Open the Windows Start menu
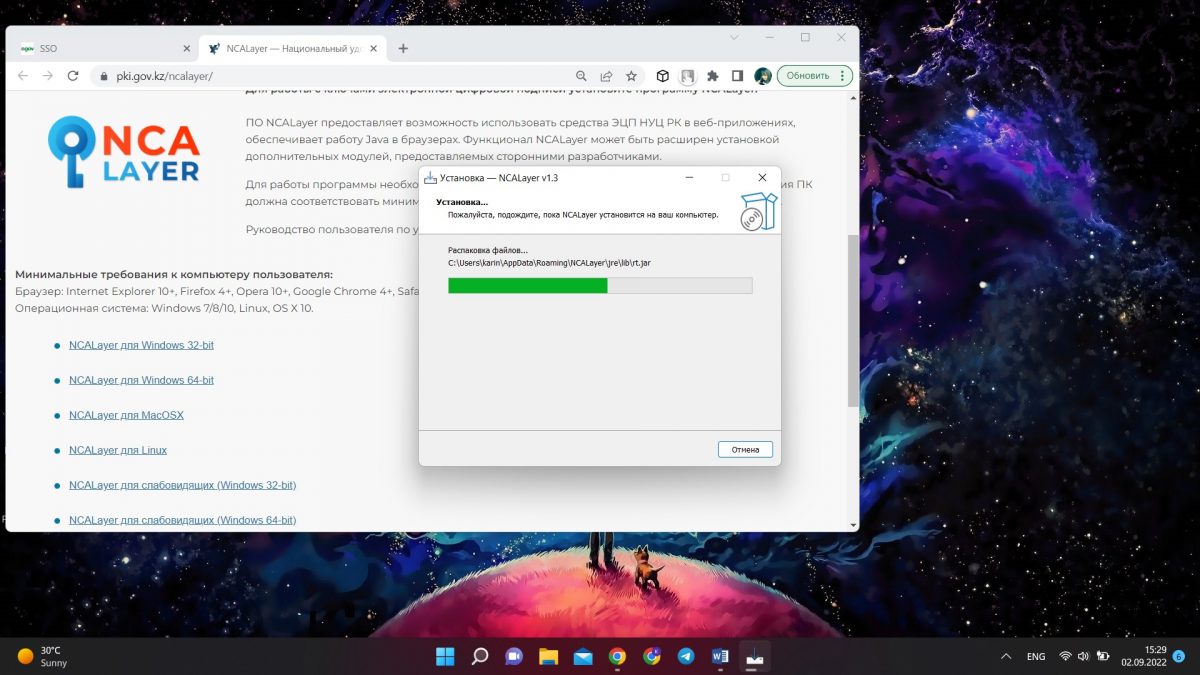The height and width of the screenshot is (675, 1200). [x=445, y=657]
